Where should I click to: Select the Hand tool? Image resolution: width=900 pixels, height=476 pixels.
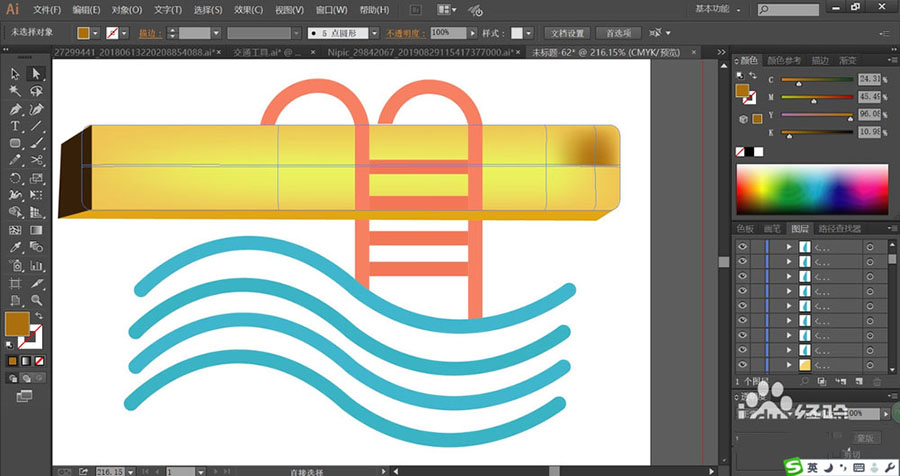(x=16, y=300)
